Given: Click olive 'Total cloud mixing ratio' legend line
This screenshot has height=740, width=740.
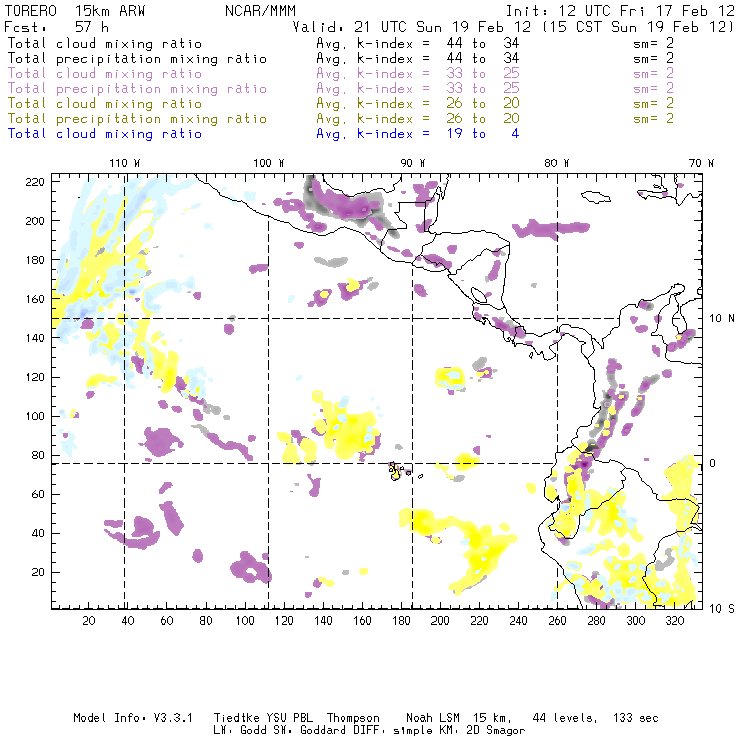Looking at the screenshot, I should (x=105, y=104).
